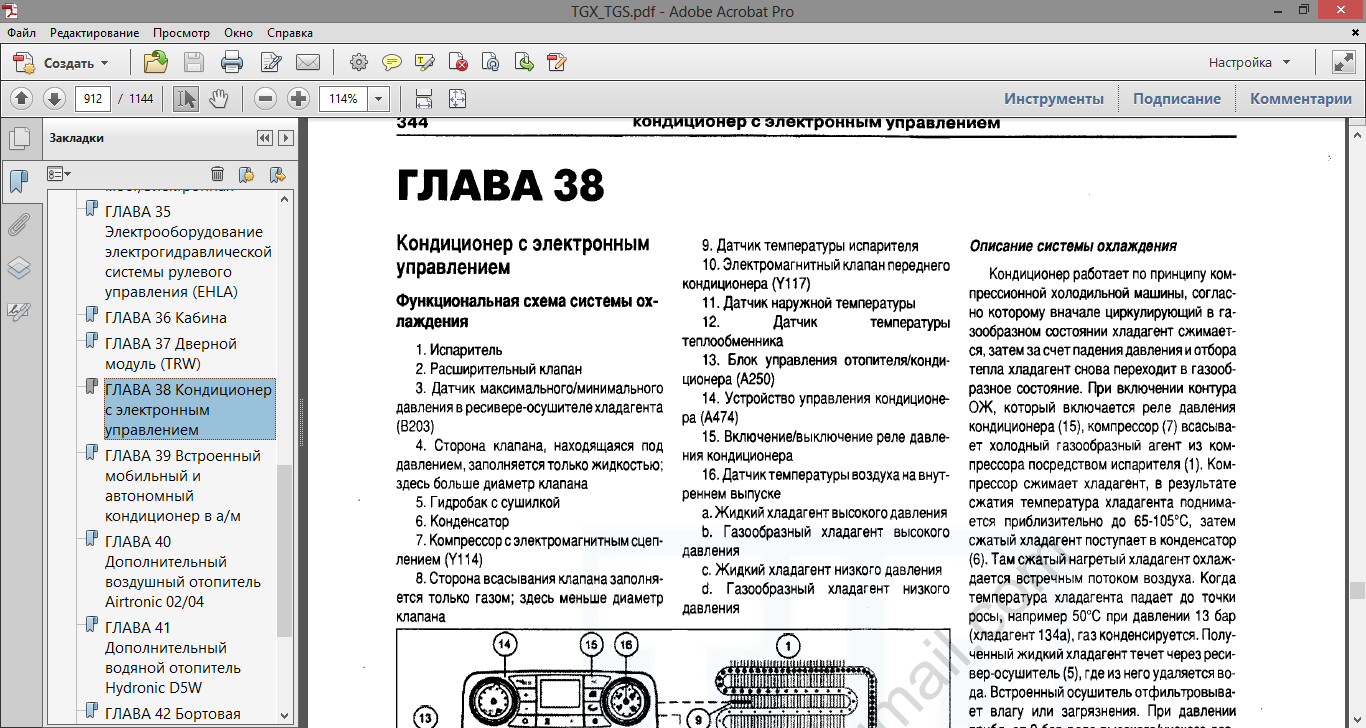Click the delete page icon

pyautogui.click(x=458, y=63)
